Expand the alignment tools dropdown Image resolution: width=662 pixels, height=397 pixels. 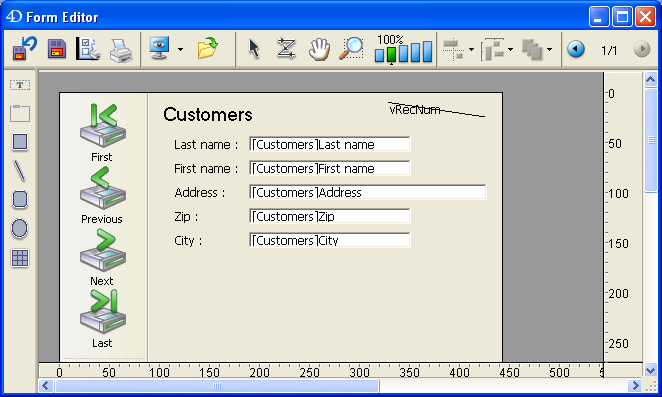[x=471, y=49]
